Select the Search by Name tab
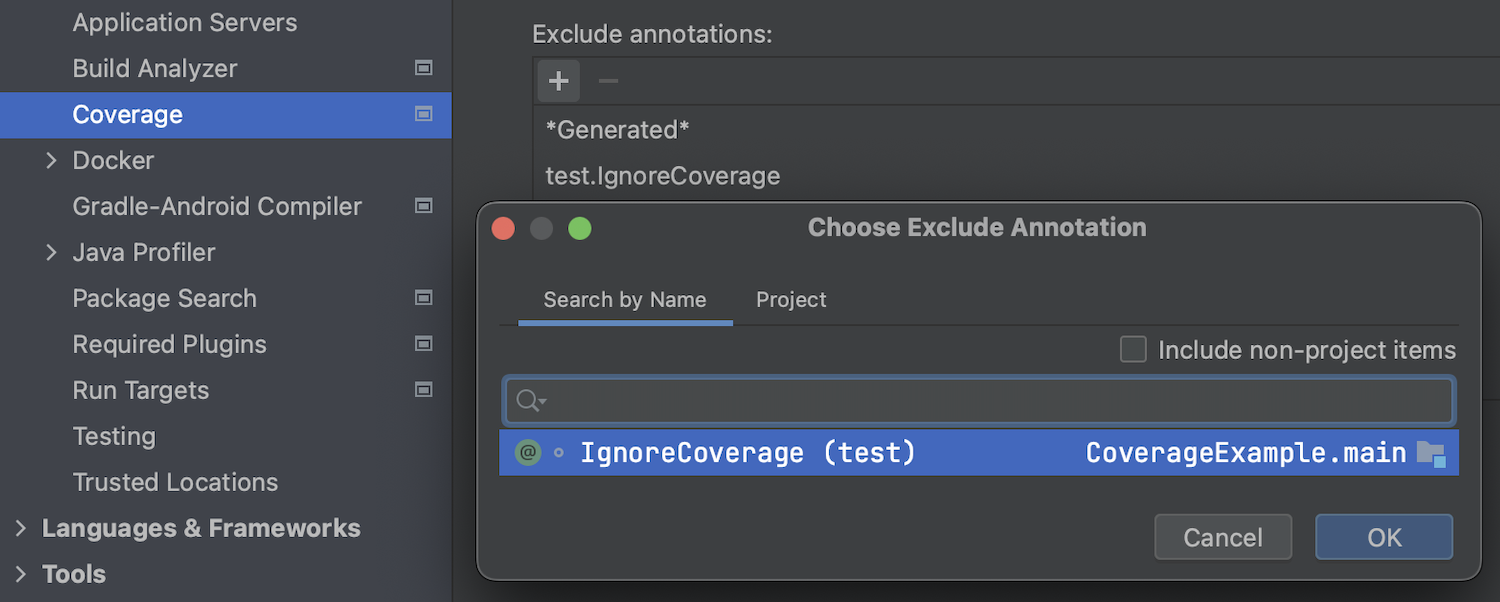1500x602 pixels. (x=625, y=300)
